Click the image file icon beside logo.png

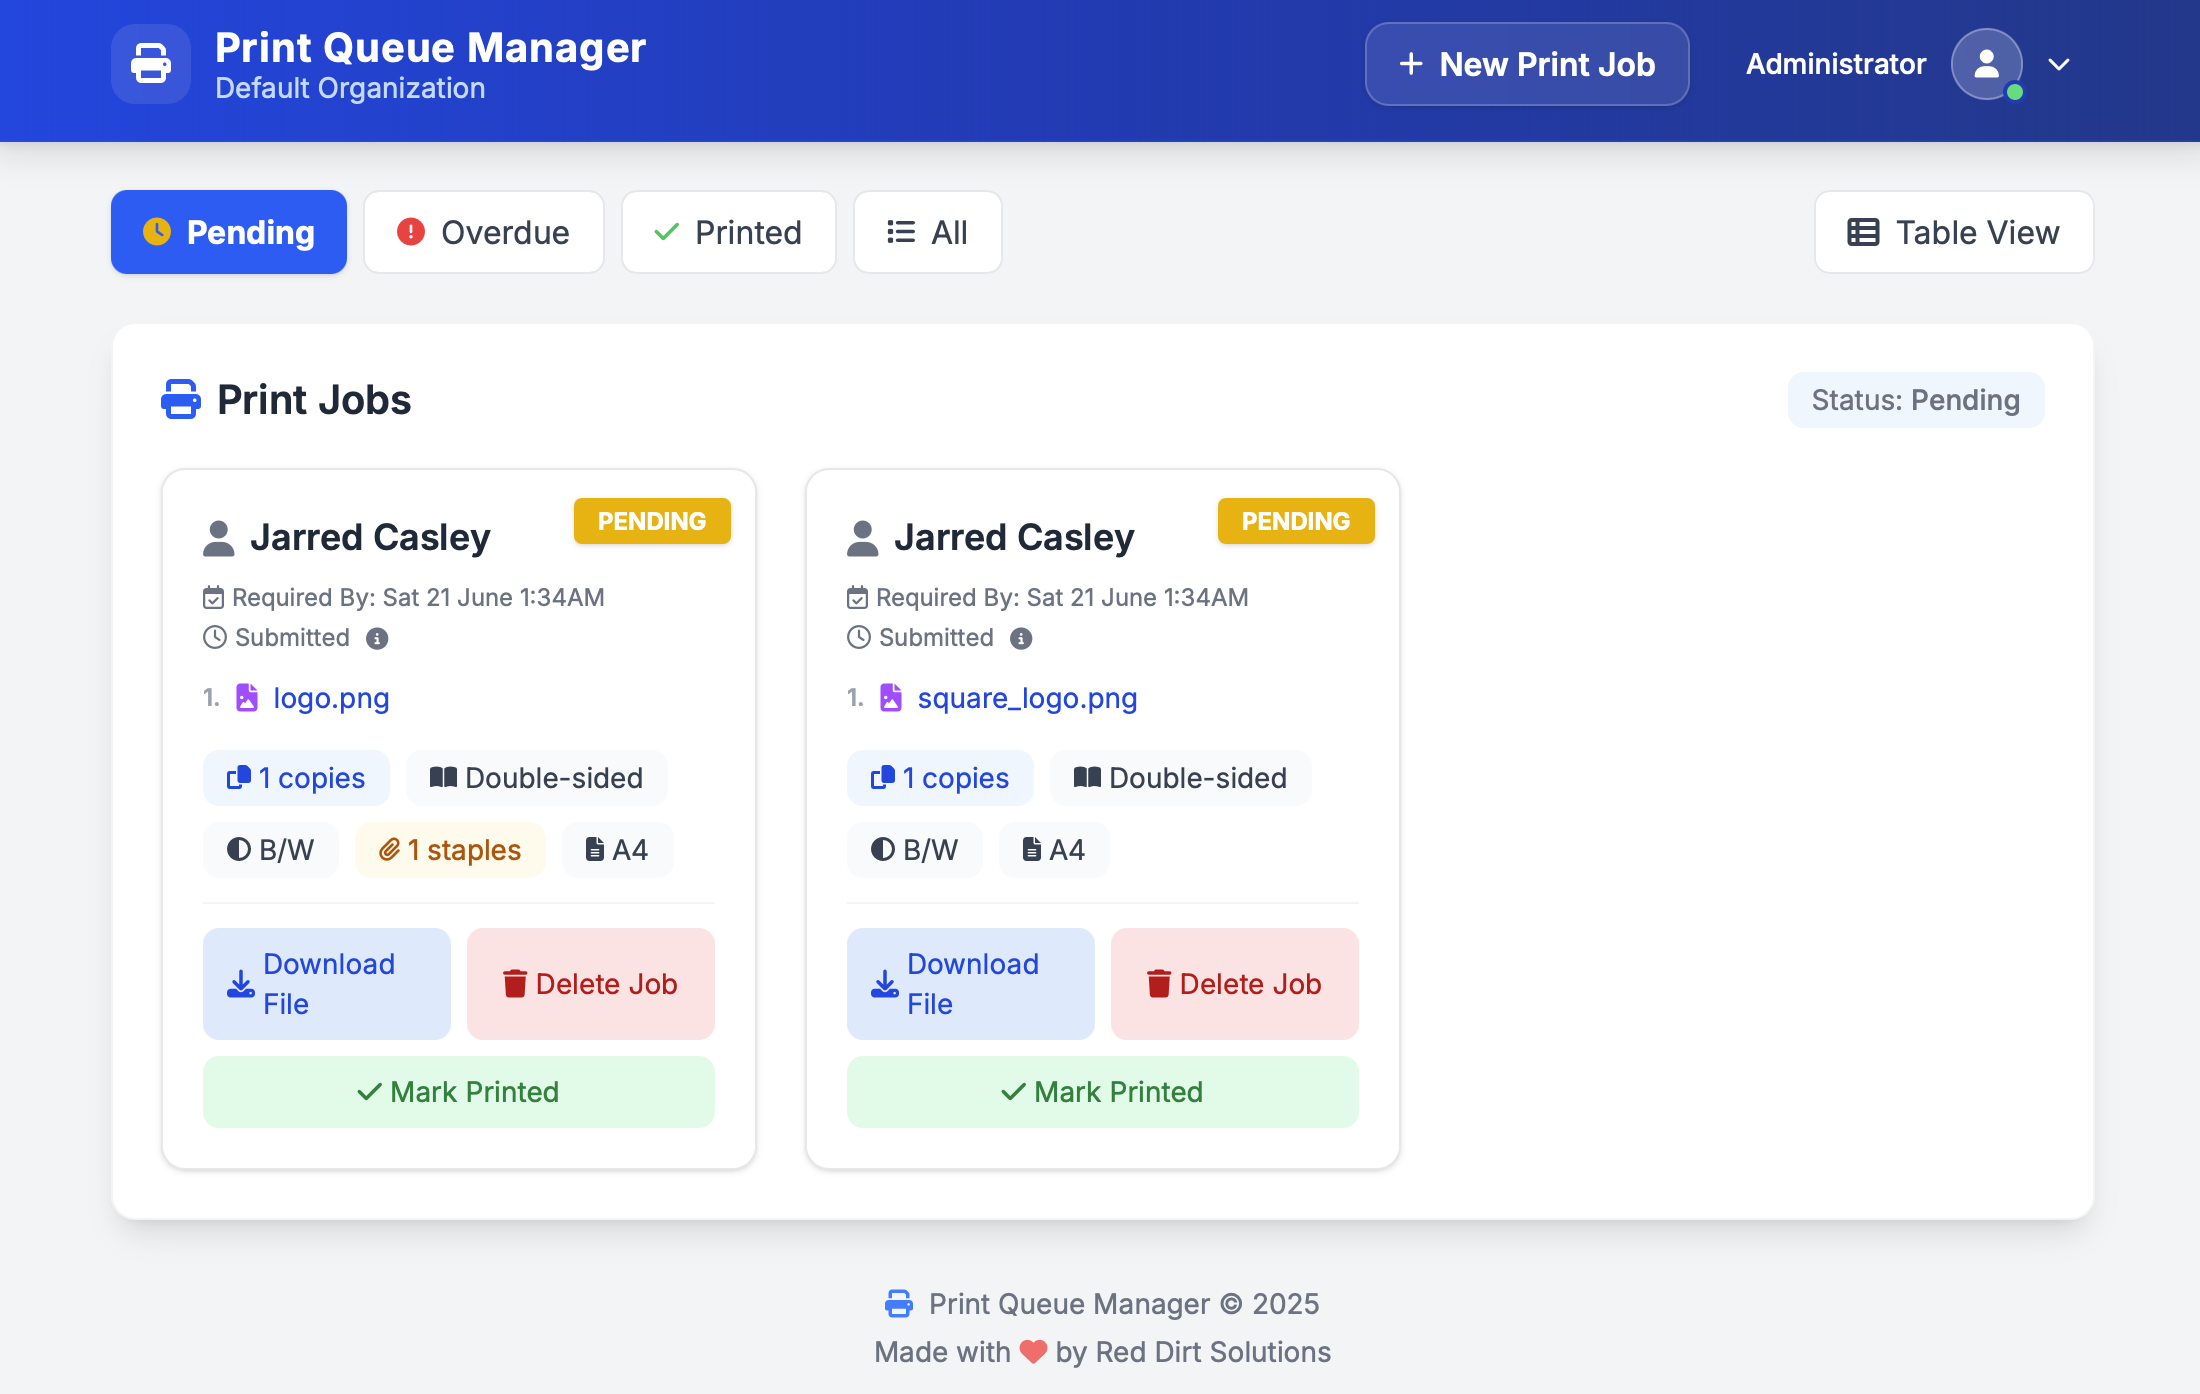coord(247,697)
